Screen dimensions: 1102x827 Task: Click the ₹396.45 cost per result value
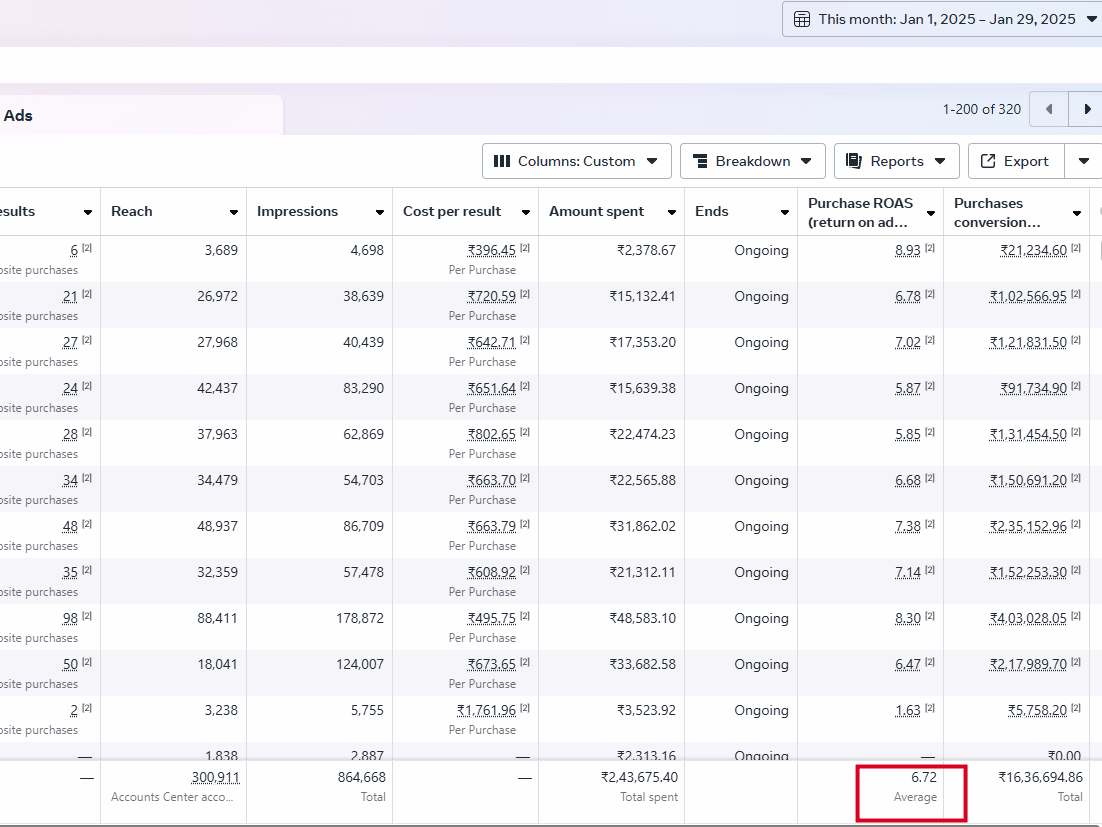[x=491, y=250]
